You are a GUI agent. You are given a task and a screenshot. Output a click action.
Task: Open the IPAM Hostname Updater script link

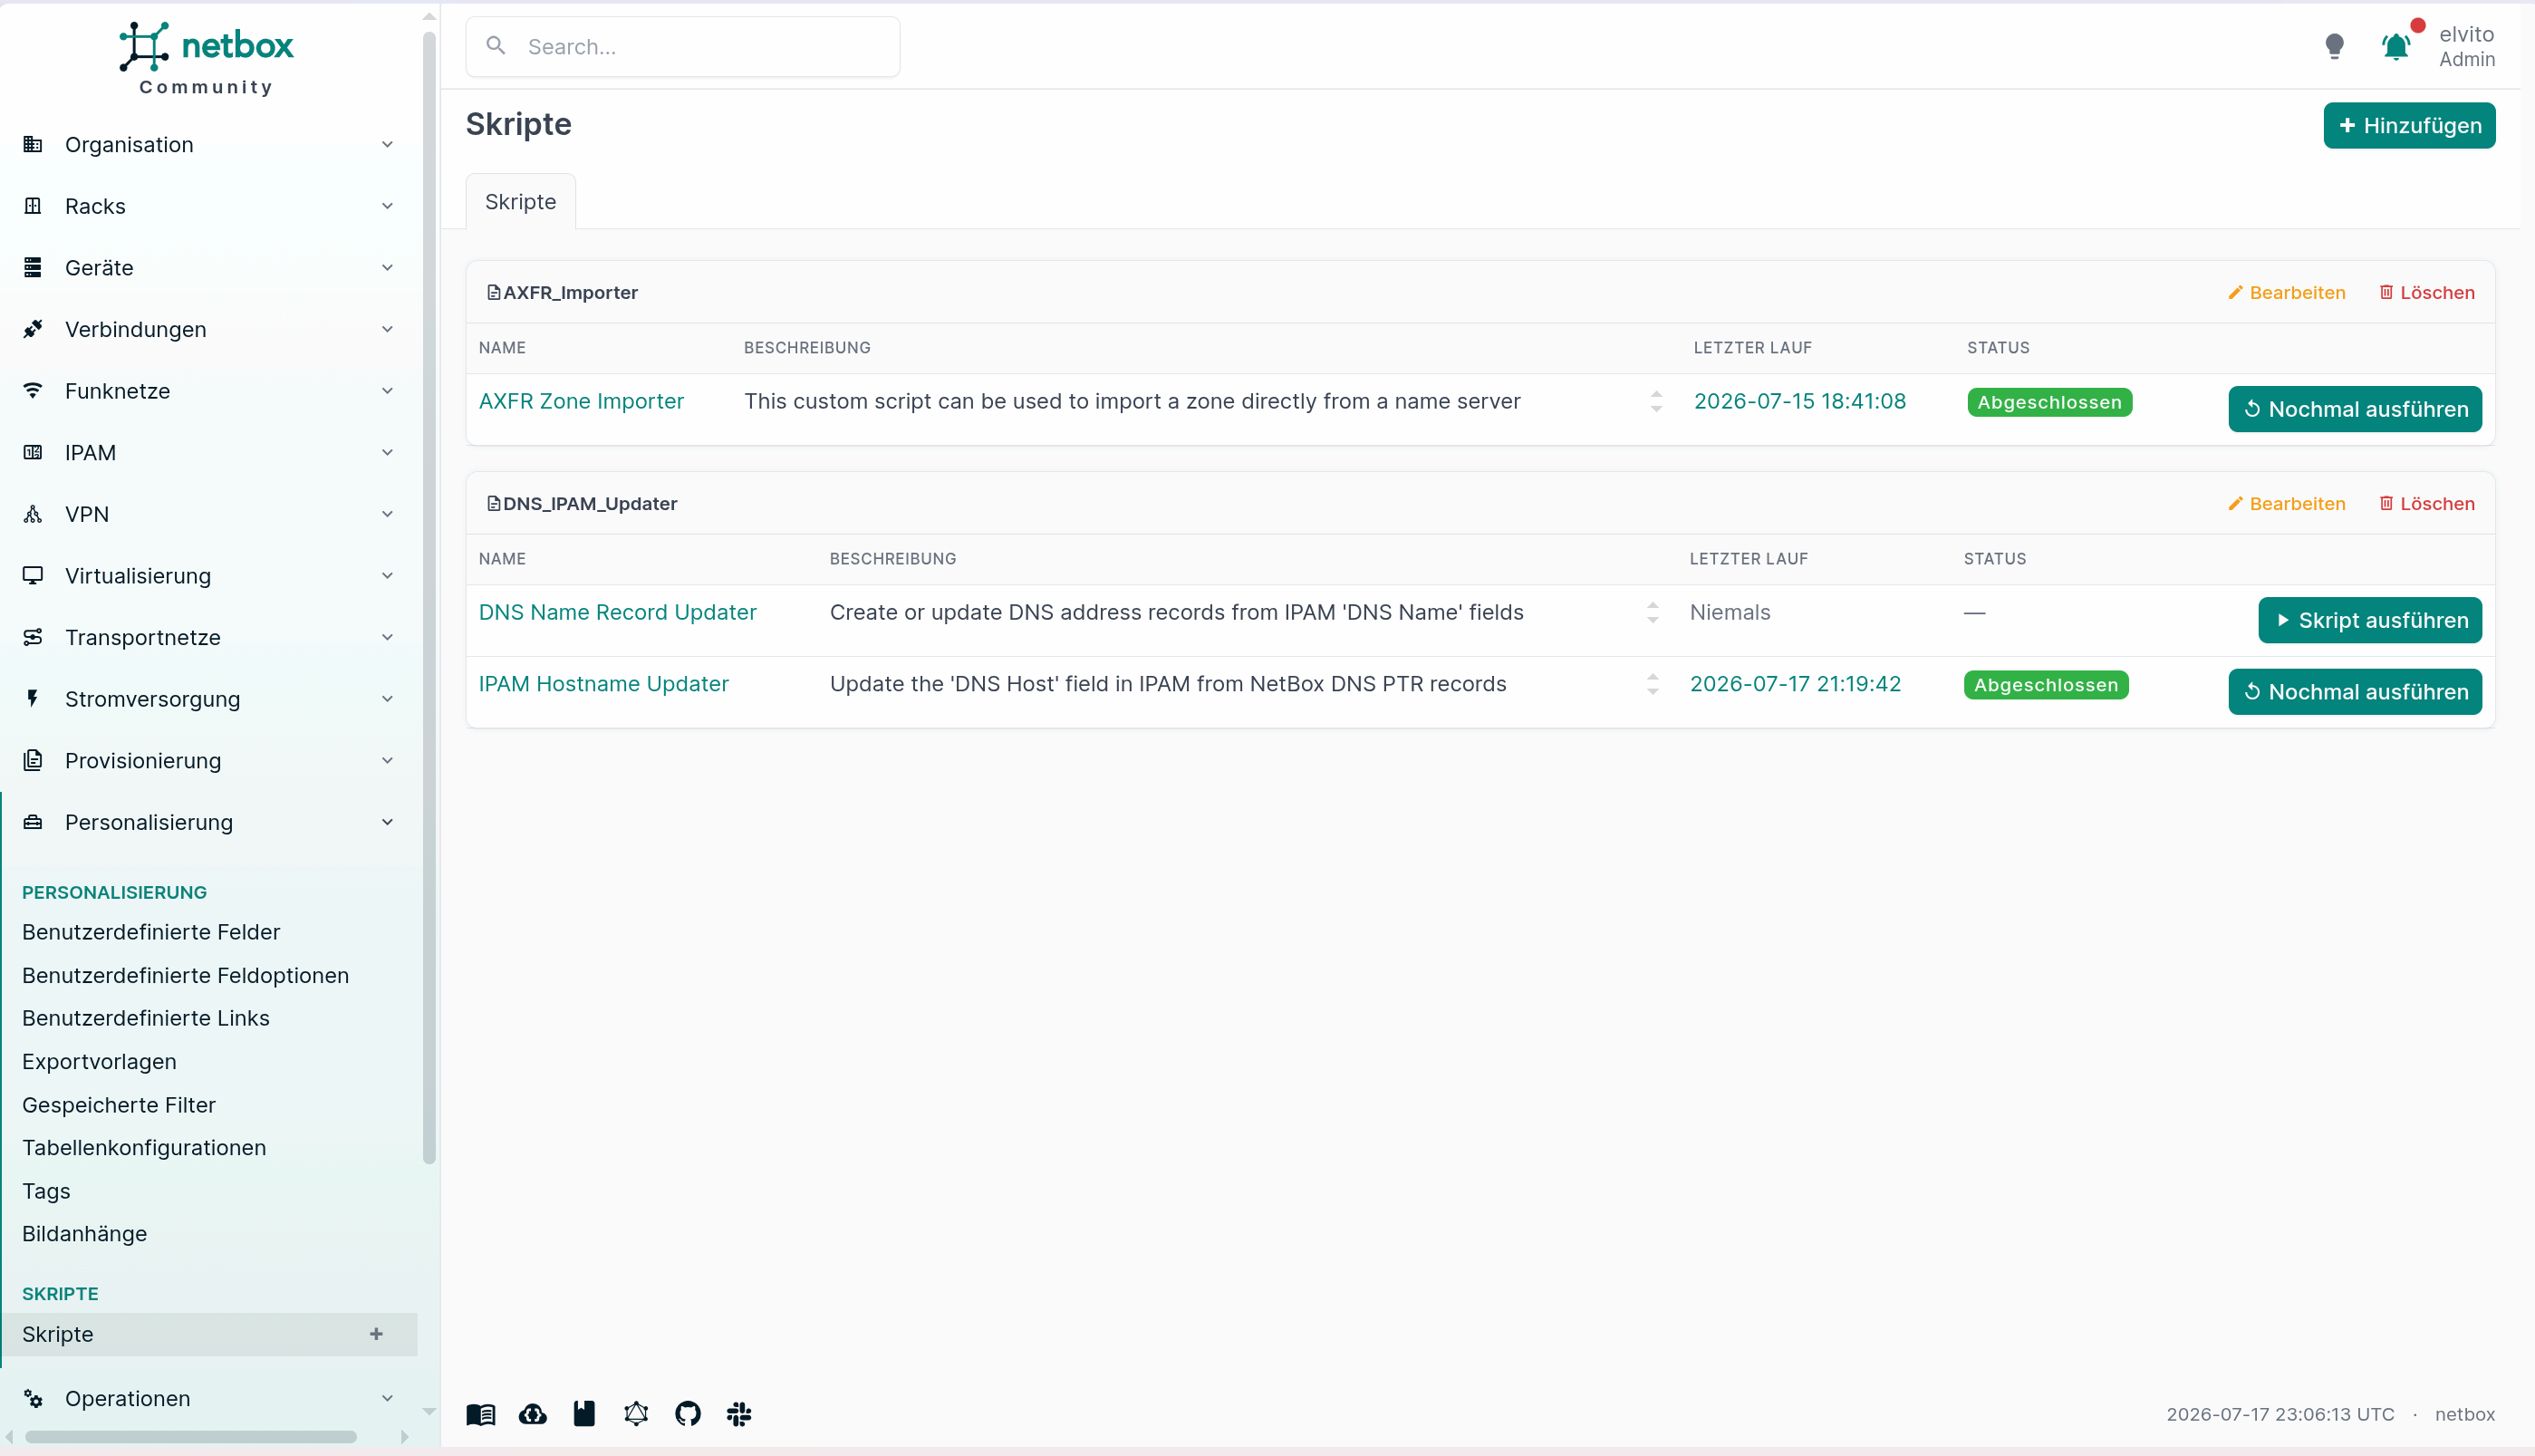tap(604, 684)
